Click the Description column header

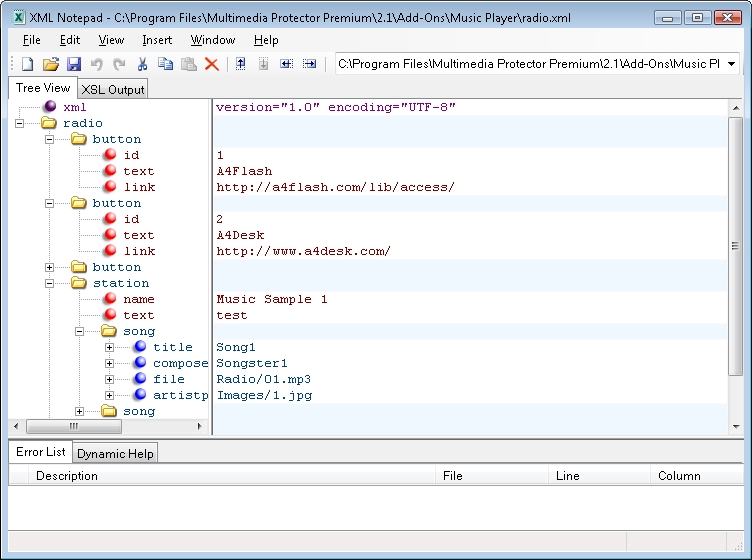tap(67, 476)
